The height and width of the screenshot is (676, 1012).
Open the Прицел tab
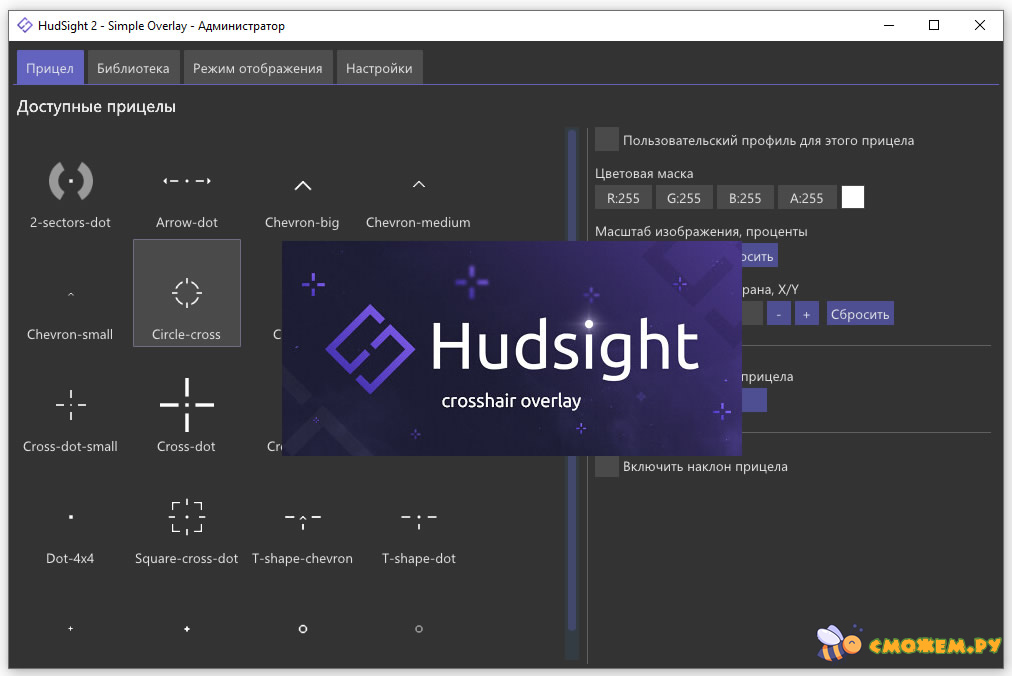50,68
